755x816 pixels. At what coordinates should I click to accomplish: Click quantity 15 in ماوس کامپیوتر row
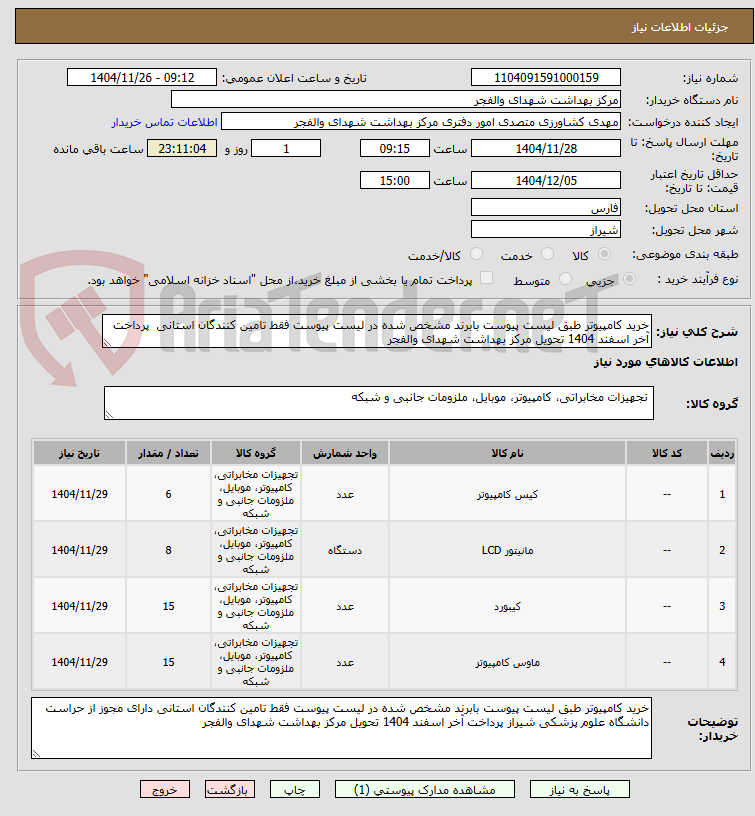click(x=168, y=662)
